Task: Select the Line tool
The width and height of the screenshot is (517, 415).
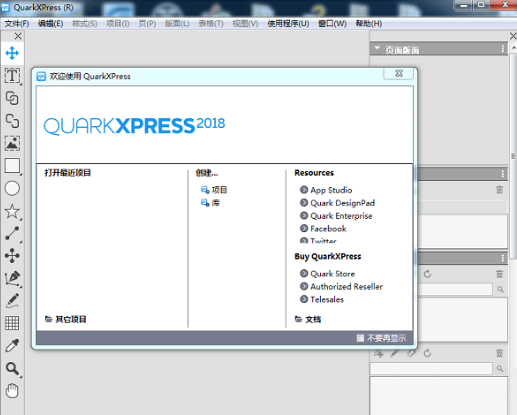Action: click(x=12, y=233)
